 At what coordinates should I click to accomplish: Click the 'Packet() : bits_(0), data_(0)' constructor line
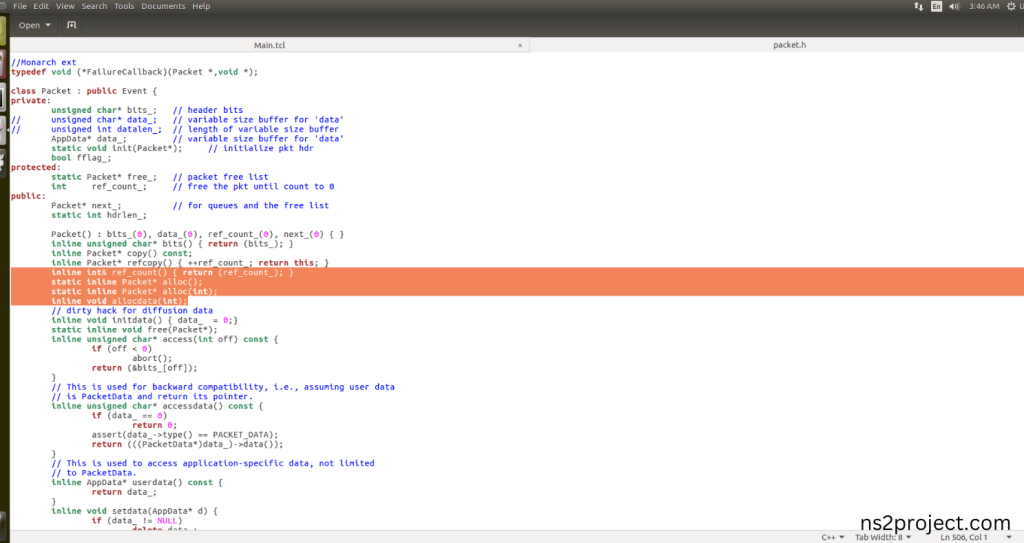[x=197, y=235]
